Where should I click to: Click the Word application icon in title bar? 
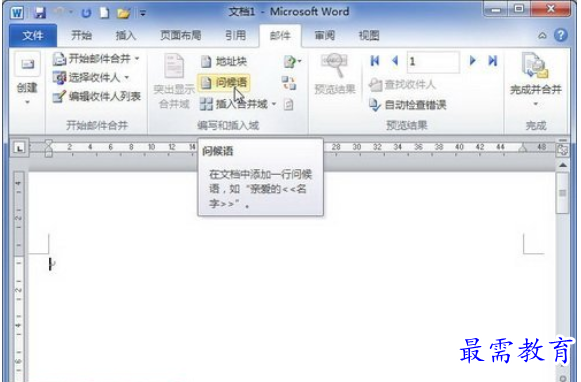[x=17, y=13]
